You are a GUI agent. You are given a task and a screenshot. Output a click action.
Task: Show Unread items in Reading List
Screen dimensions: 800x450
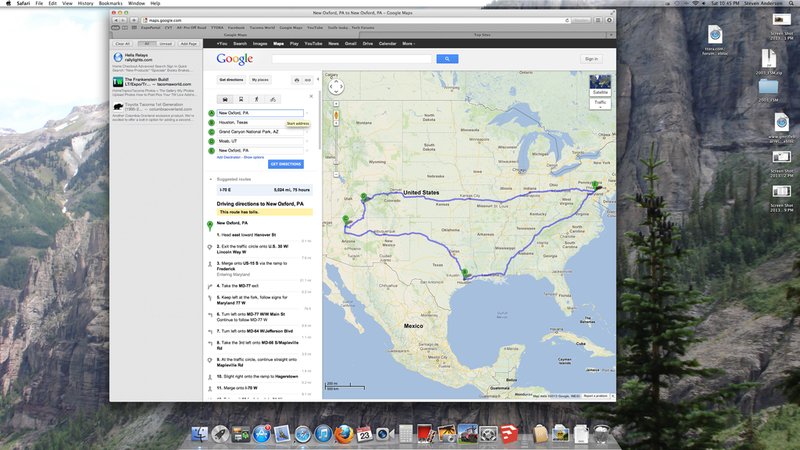(165, 44)
